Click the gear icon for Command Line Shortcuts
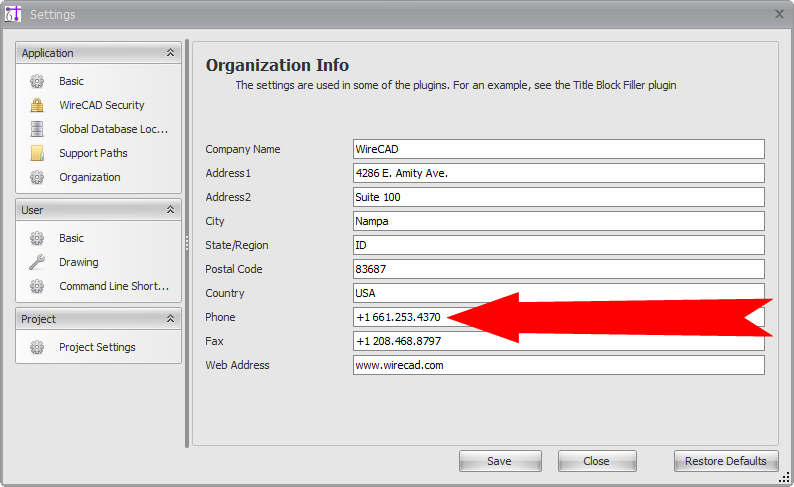This screenshot has width=794, height=487. pos(37,286)
